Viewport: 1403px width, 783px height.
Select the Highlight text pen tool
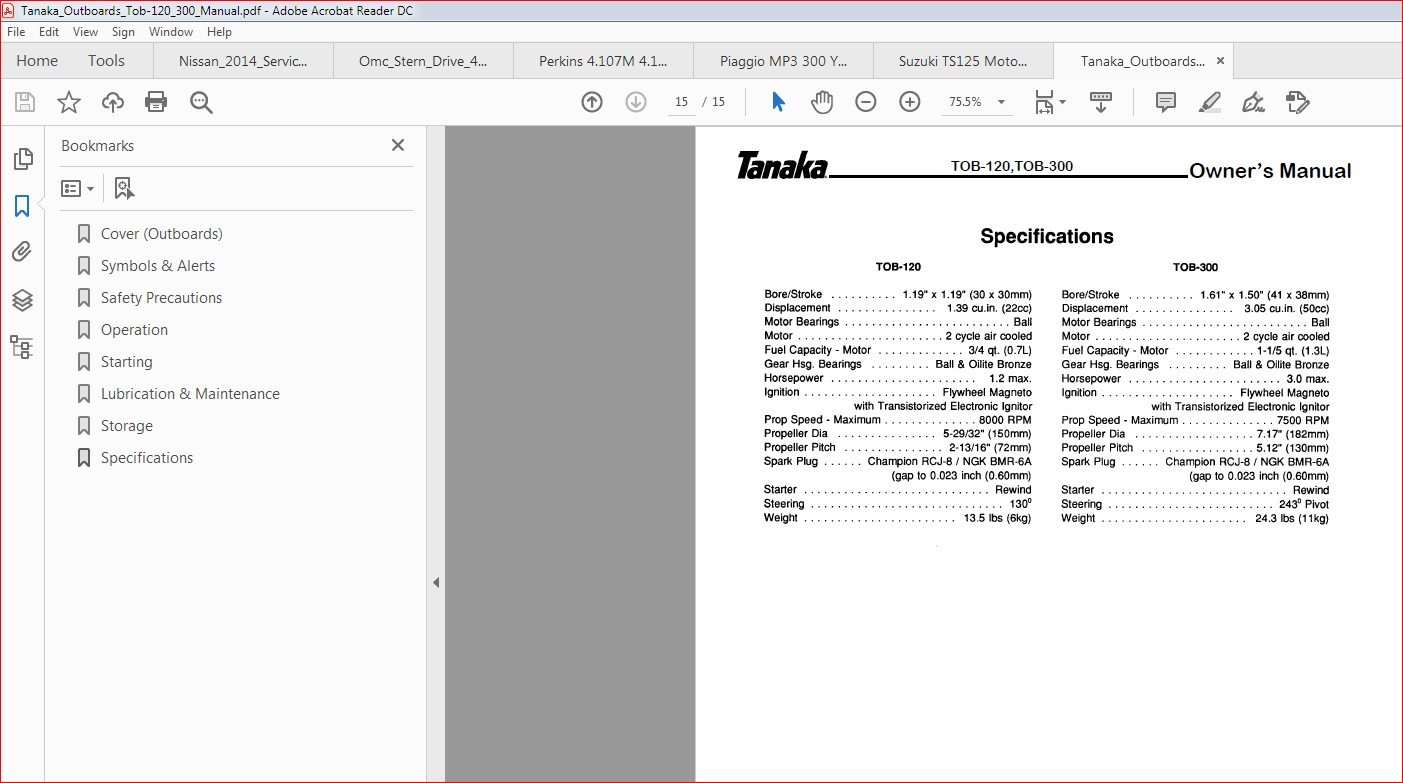pyautogui.click(x=1210, y=102)
